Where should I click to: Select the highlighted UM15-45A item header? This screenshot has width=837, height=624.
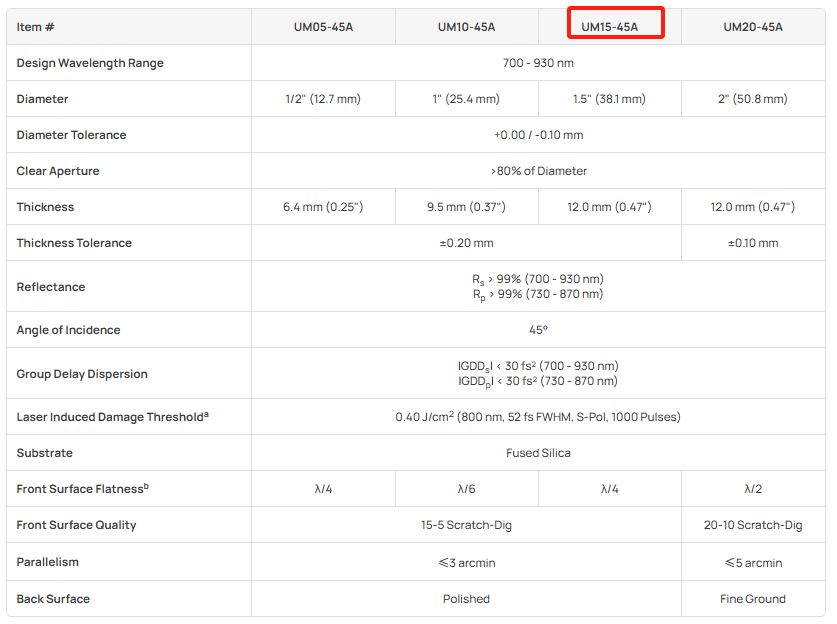609,27
